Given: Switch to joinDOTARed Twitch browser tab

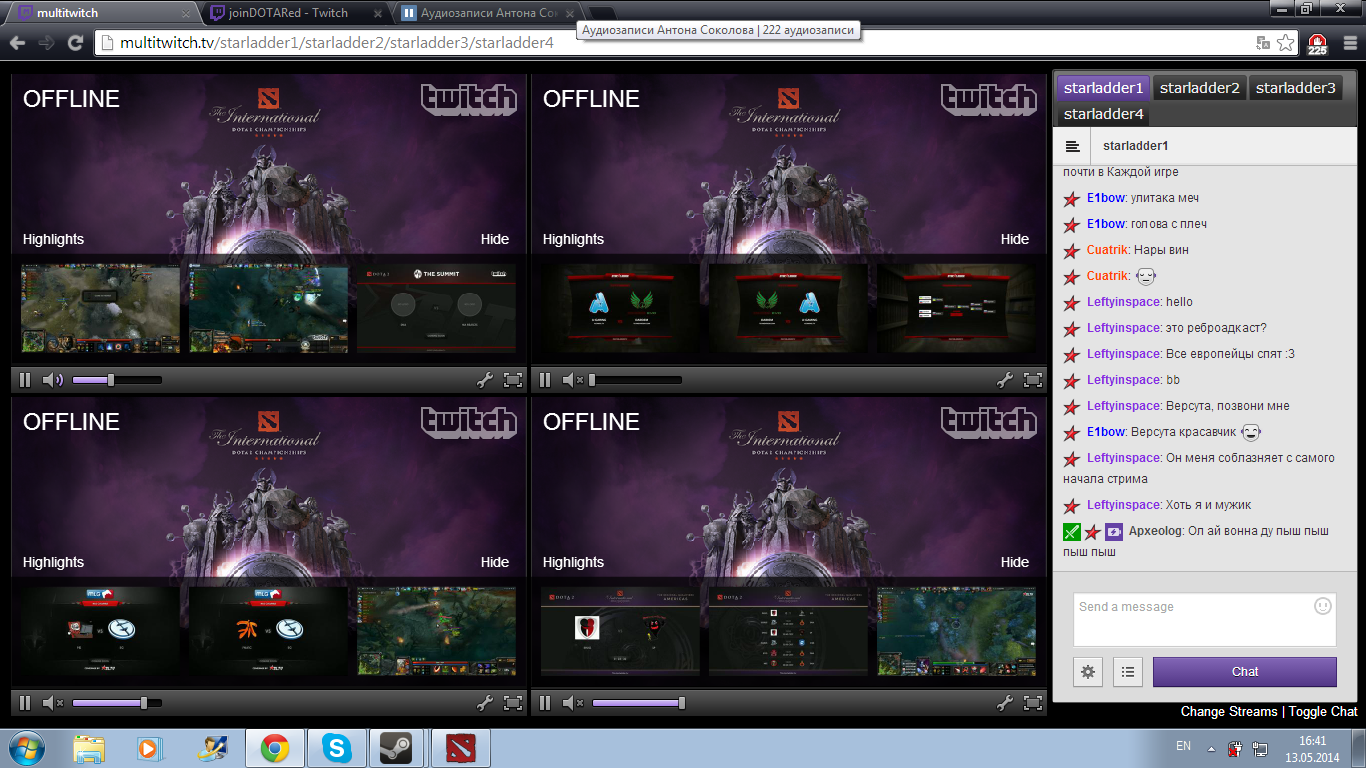Looking at the screenshot, I should click(291, 13).
